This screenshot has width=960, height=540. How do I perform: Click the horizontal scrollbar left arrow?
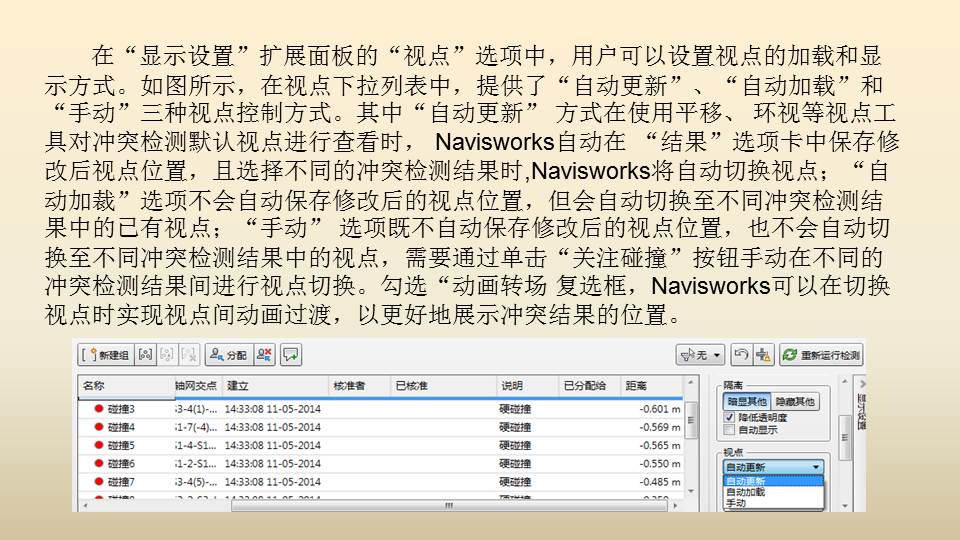coord(84,506)
